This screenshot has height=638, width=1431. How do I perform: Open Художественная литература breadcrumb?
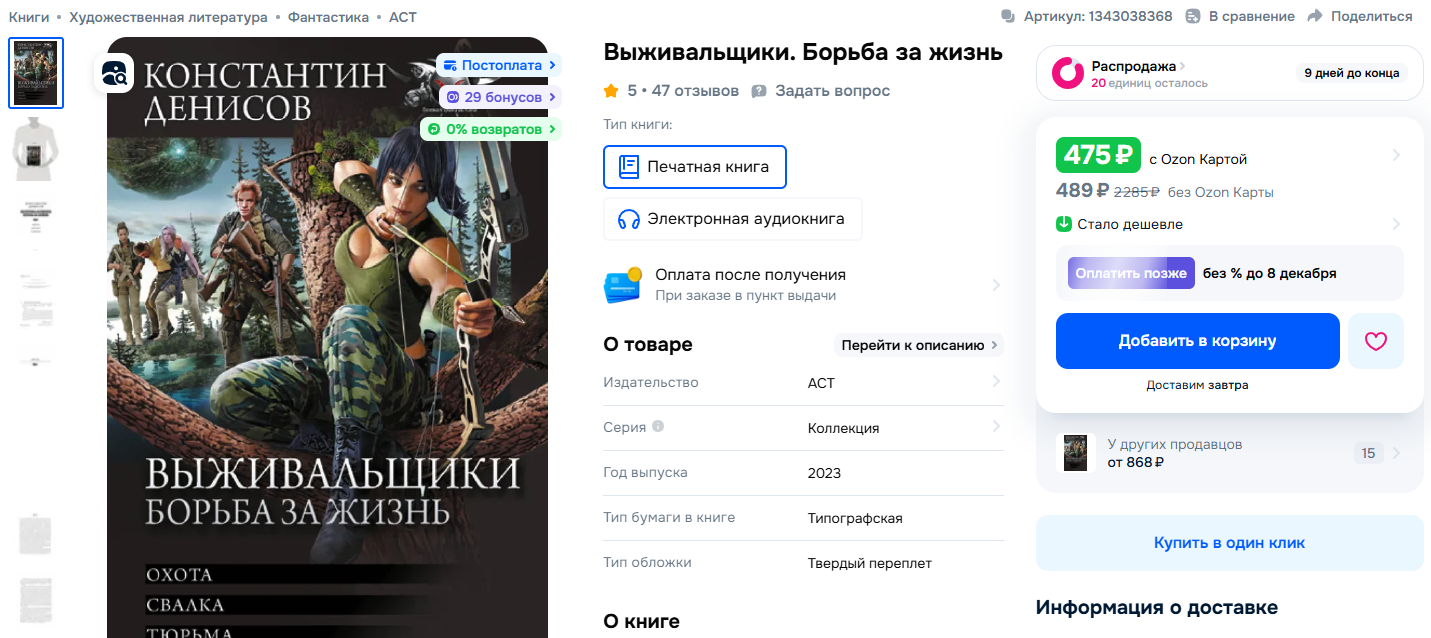click(x=168, y=17)
